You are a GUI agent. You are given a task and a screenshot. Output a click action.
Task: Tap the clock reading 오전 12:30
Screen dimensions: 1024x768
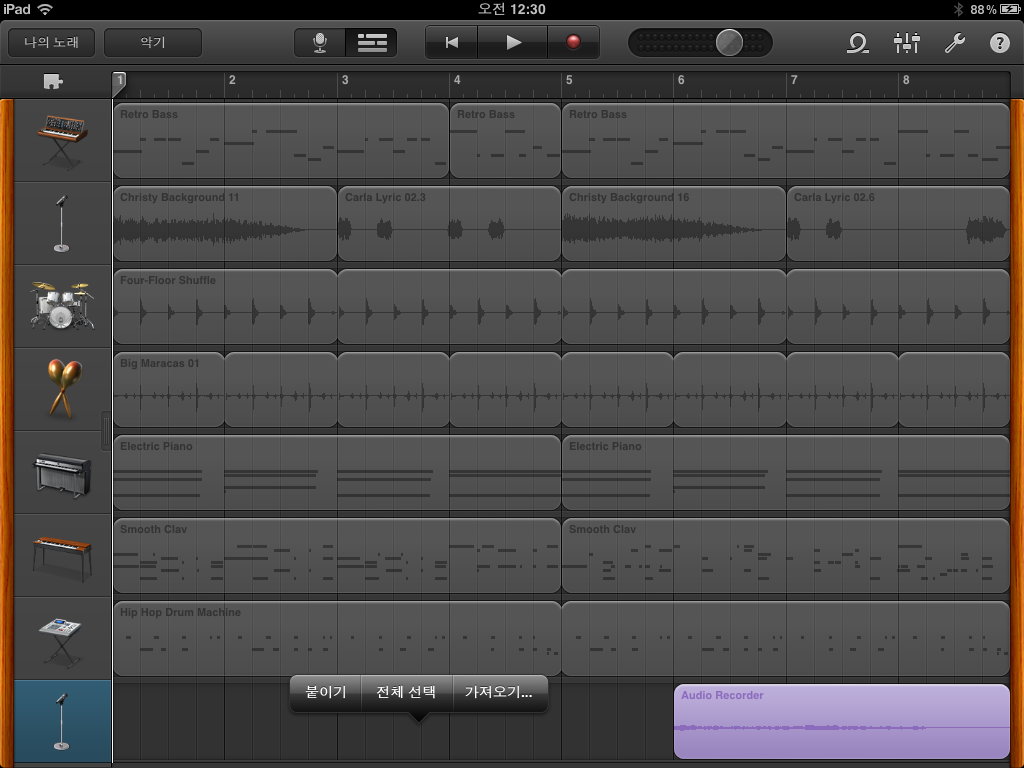tap(511, 9)
